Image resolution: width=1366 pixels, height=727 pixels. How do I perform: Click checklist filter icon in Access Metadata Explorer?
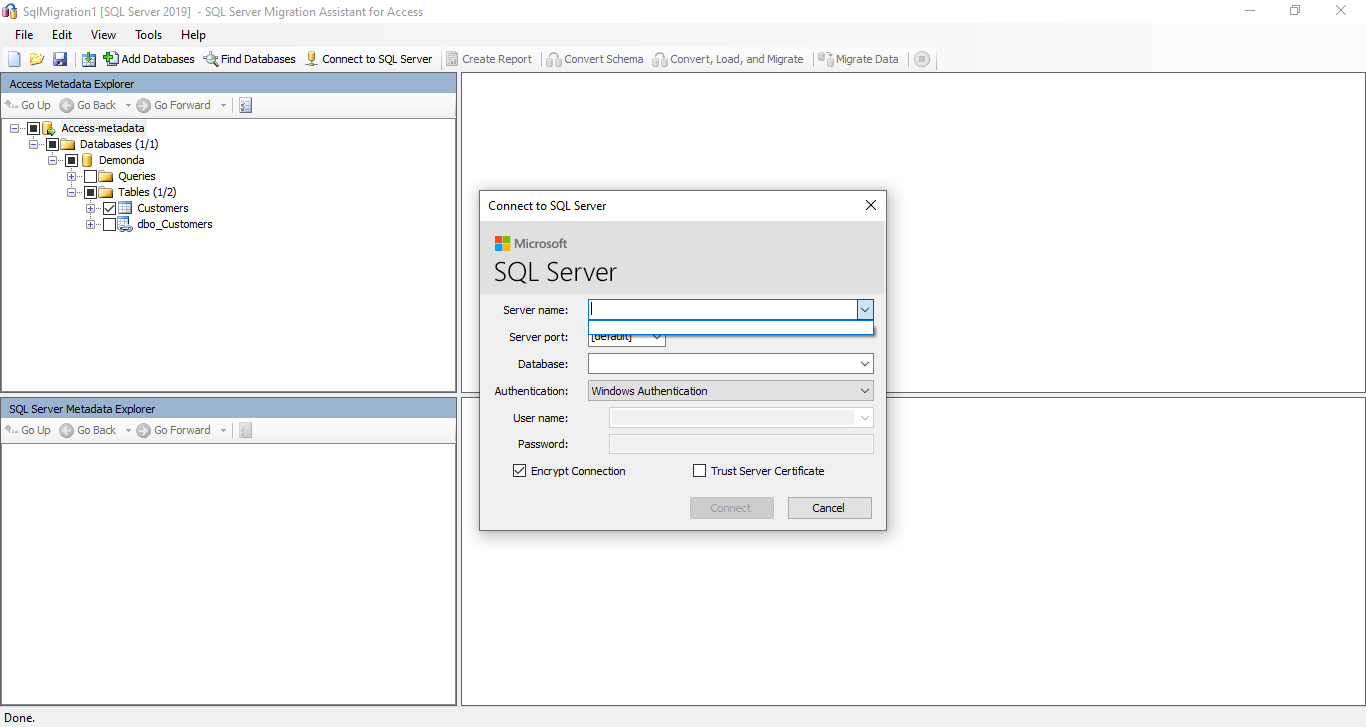(x=246, y=105)
